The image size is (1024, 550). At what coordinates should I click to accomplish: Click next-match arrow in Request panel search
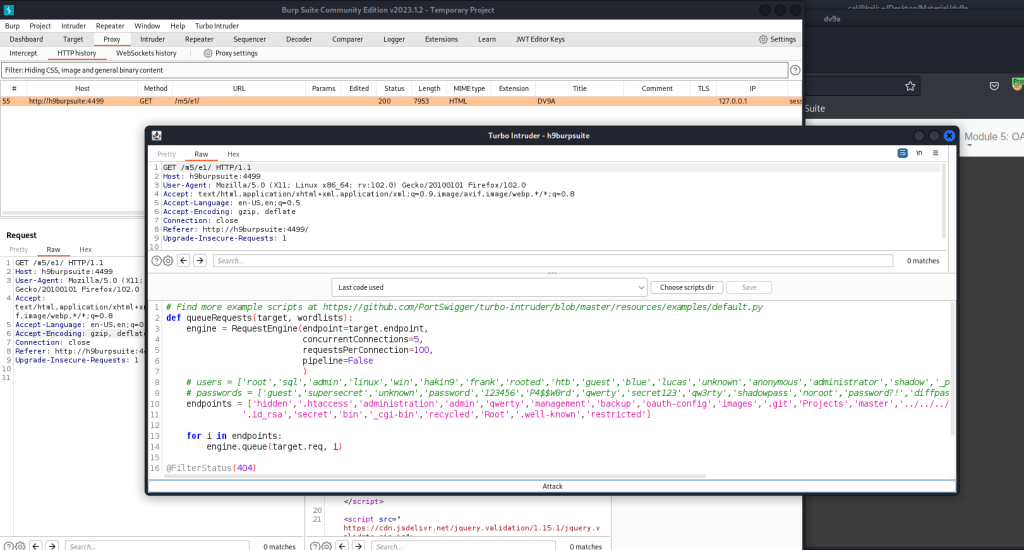pyautogui.click(x=52, y=546)
